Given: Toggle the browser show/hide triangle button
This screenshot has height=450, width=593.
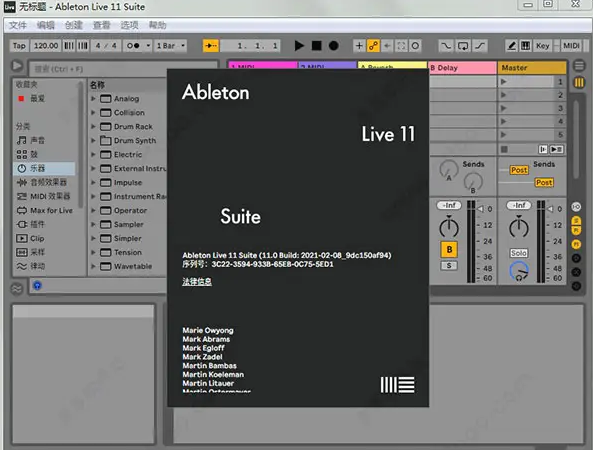Looking at the screenshot, I should coord(17,66).
